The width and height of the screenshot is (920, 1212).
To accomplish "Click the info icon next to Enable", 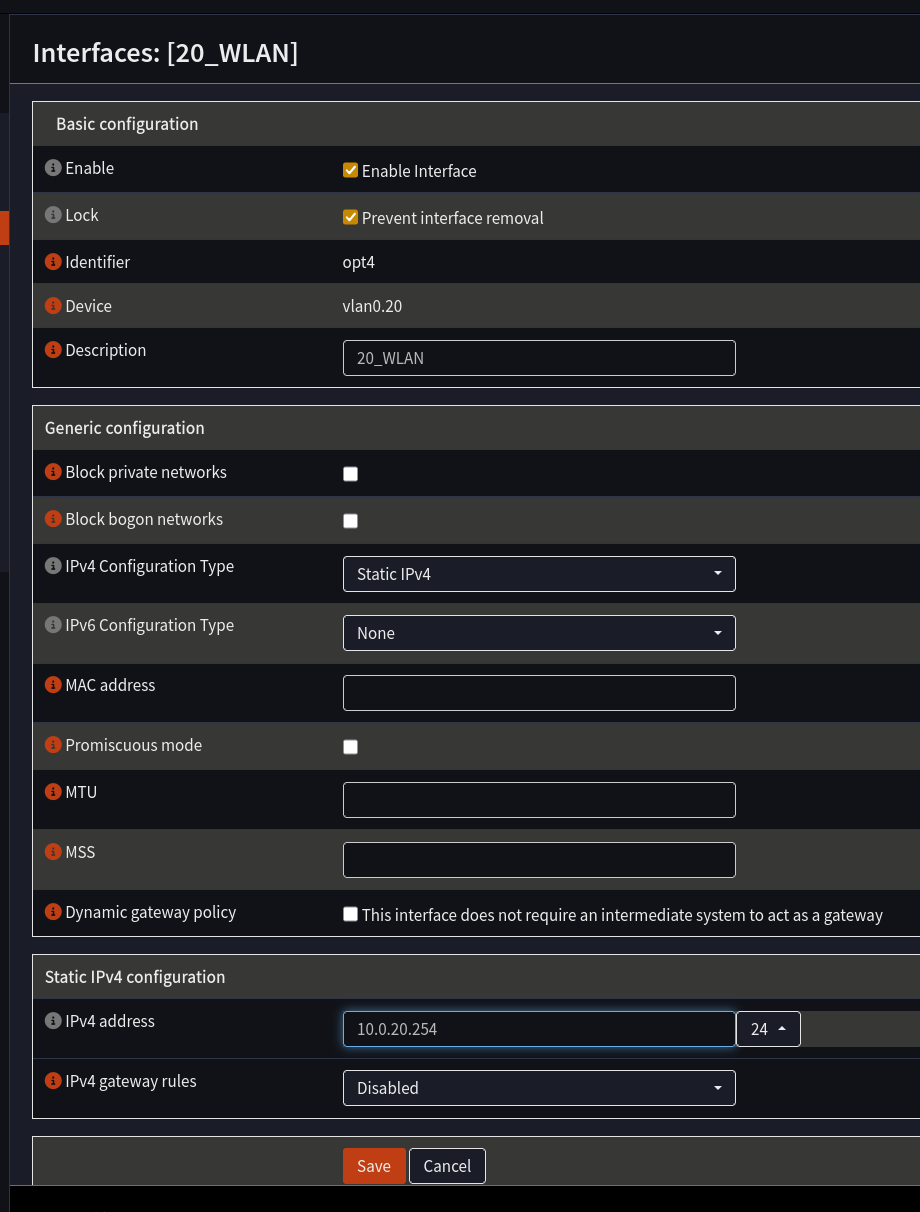I will [x=52, y=167].
